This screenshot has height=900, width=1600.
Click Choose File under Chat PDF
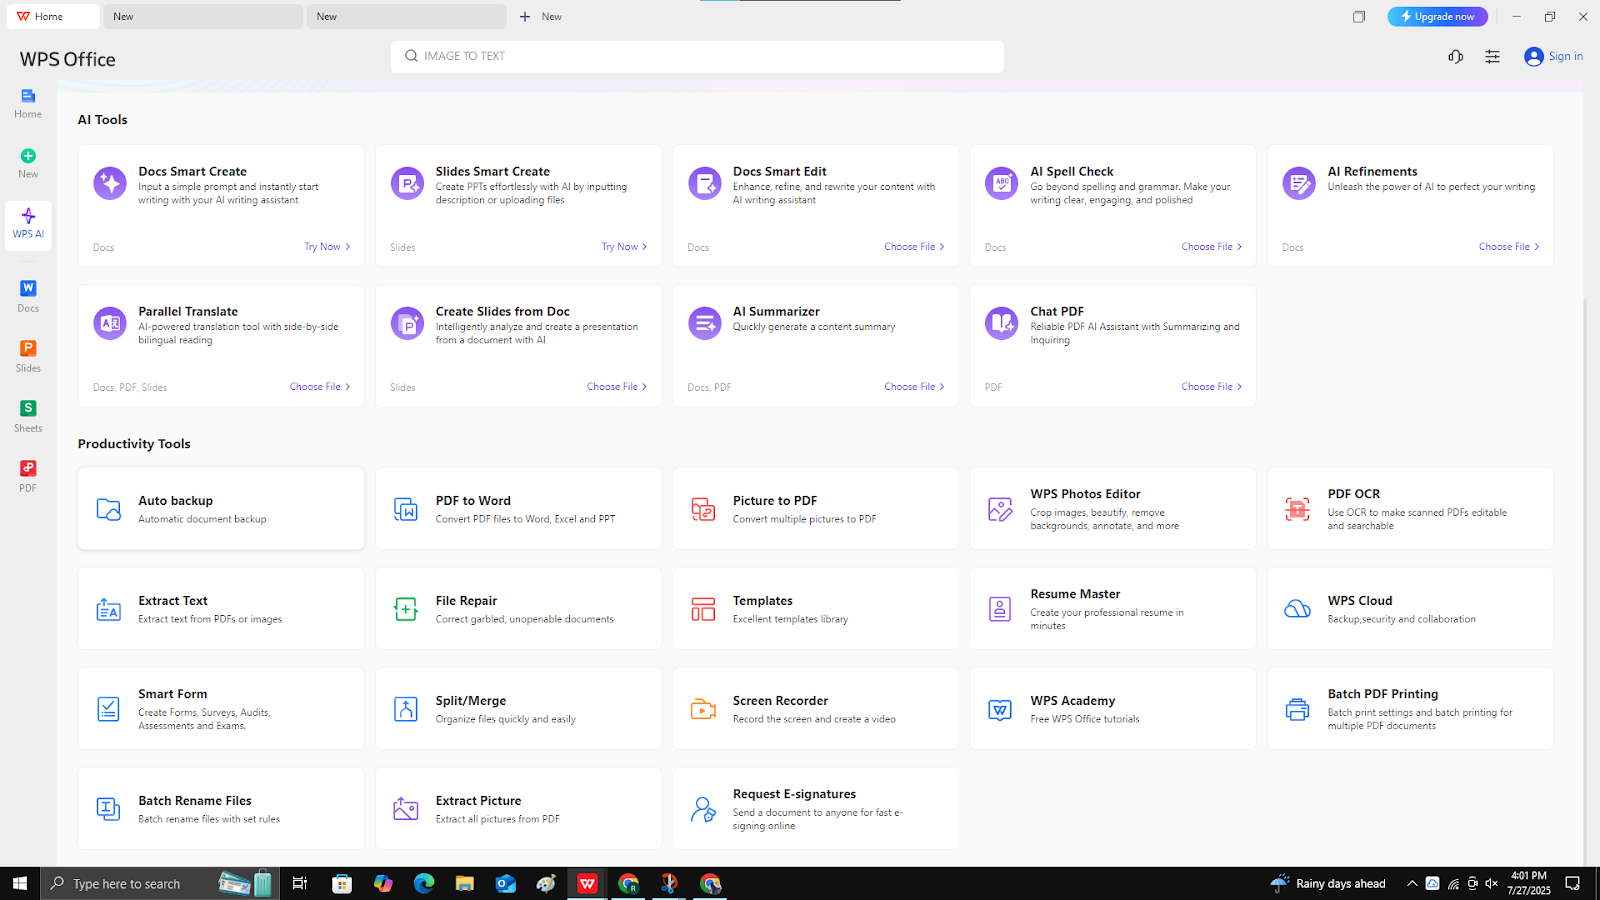point(1211,387)
